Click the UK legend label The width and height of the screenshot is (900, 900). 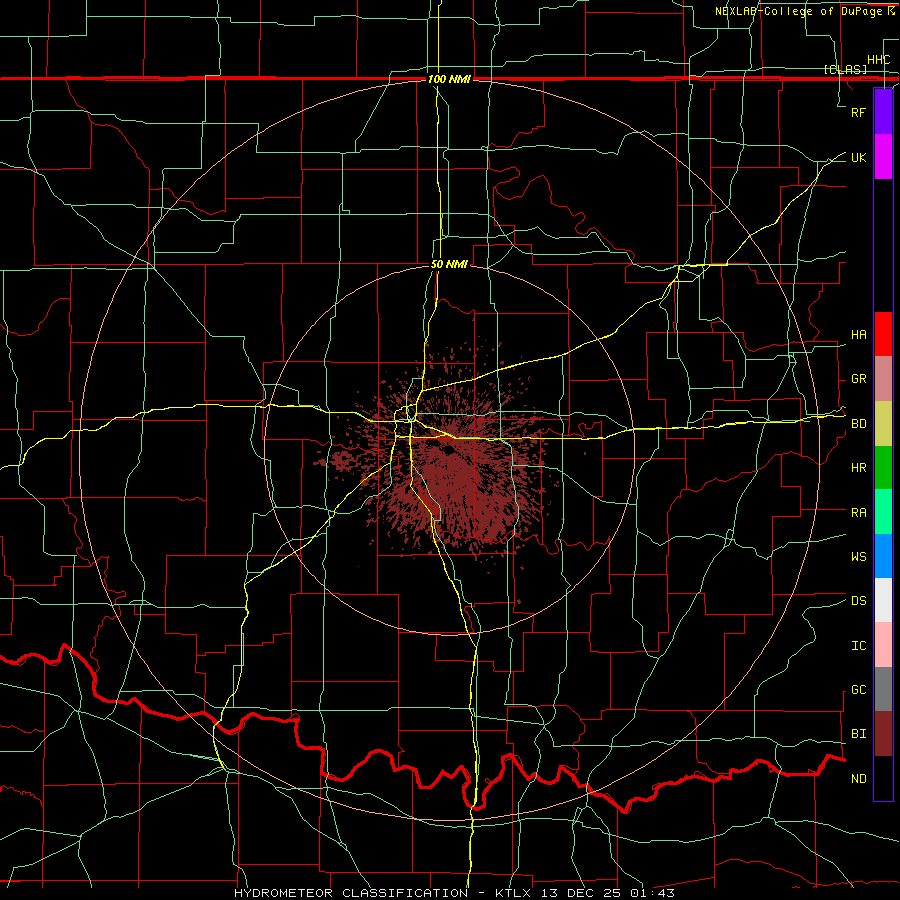[x=858, y=157]
